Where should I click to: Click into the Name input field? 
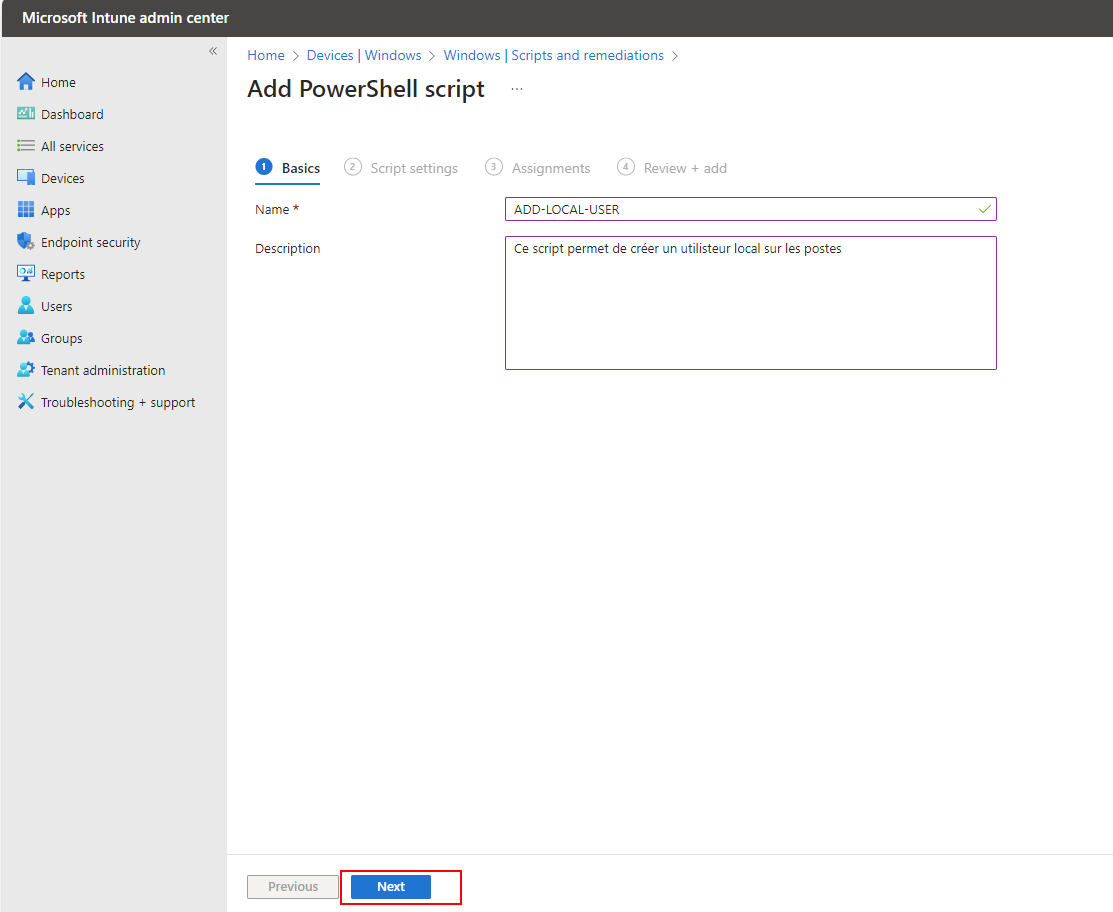751,209
